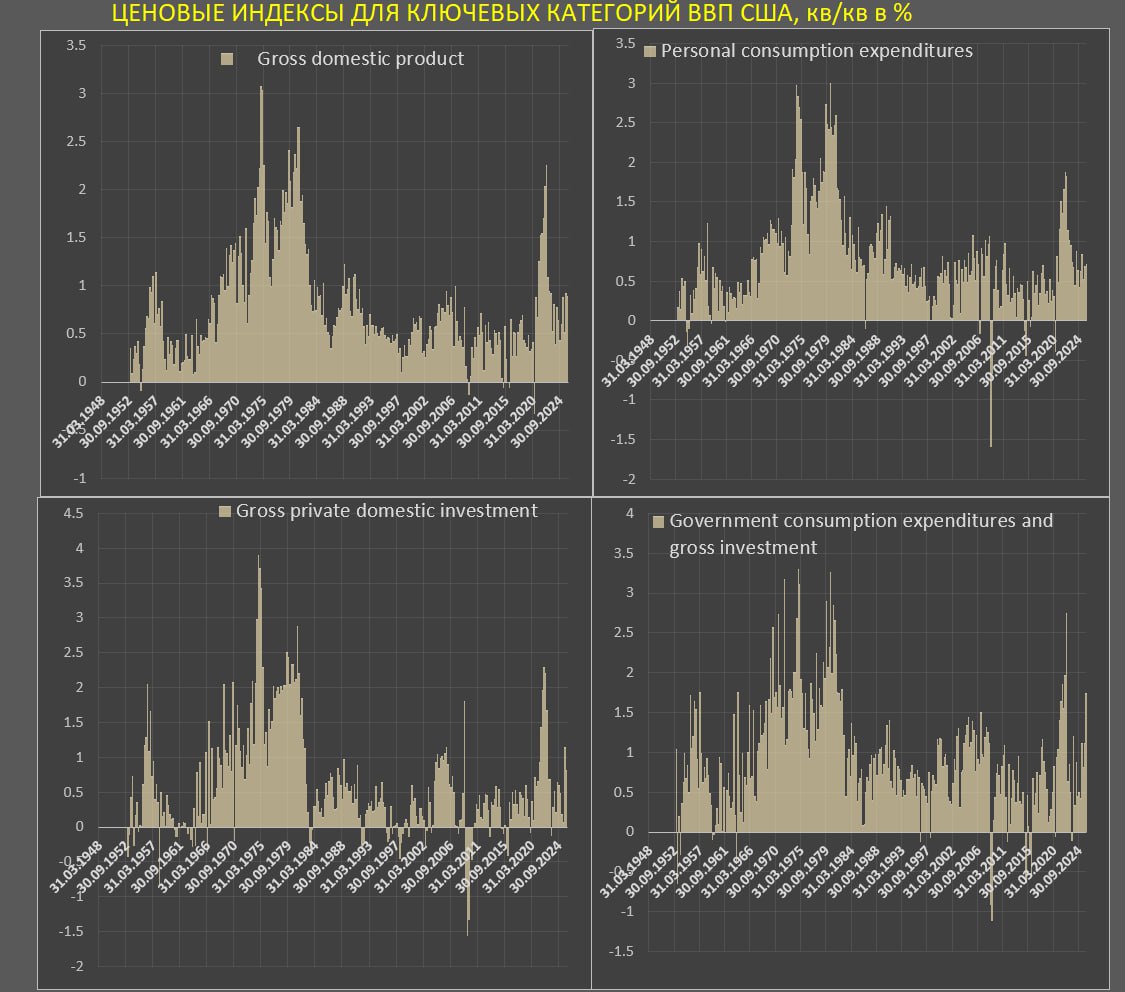Image resolution: width=1125 pixels, height=992 pixels.
Task: Click the "Gross domestic product" legend label
Action: coord(360,59)
